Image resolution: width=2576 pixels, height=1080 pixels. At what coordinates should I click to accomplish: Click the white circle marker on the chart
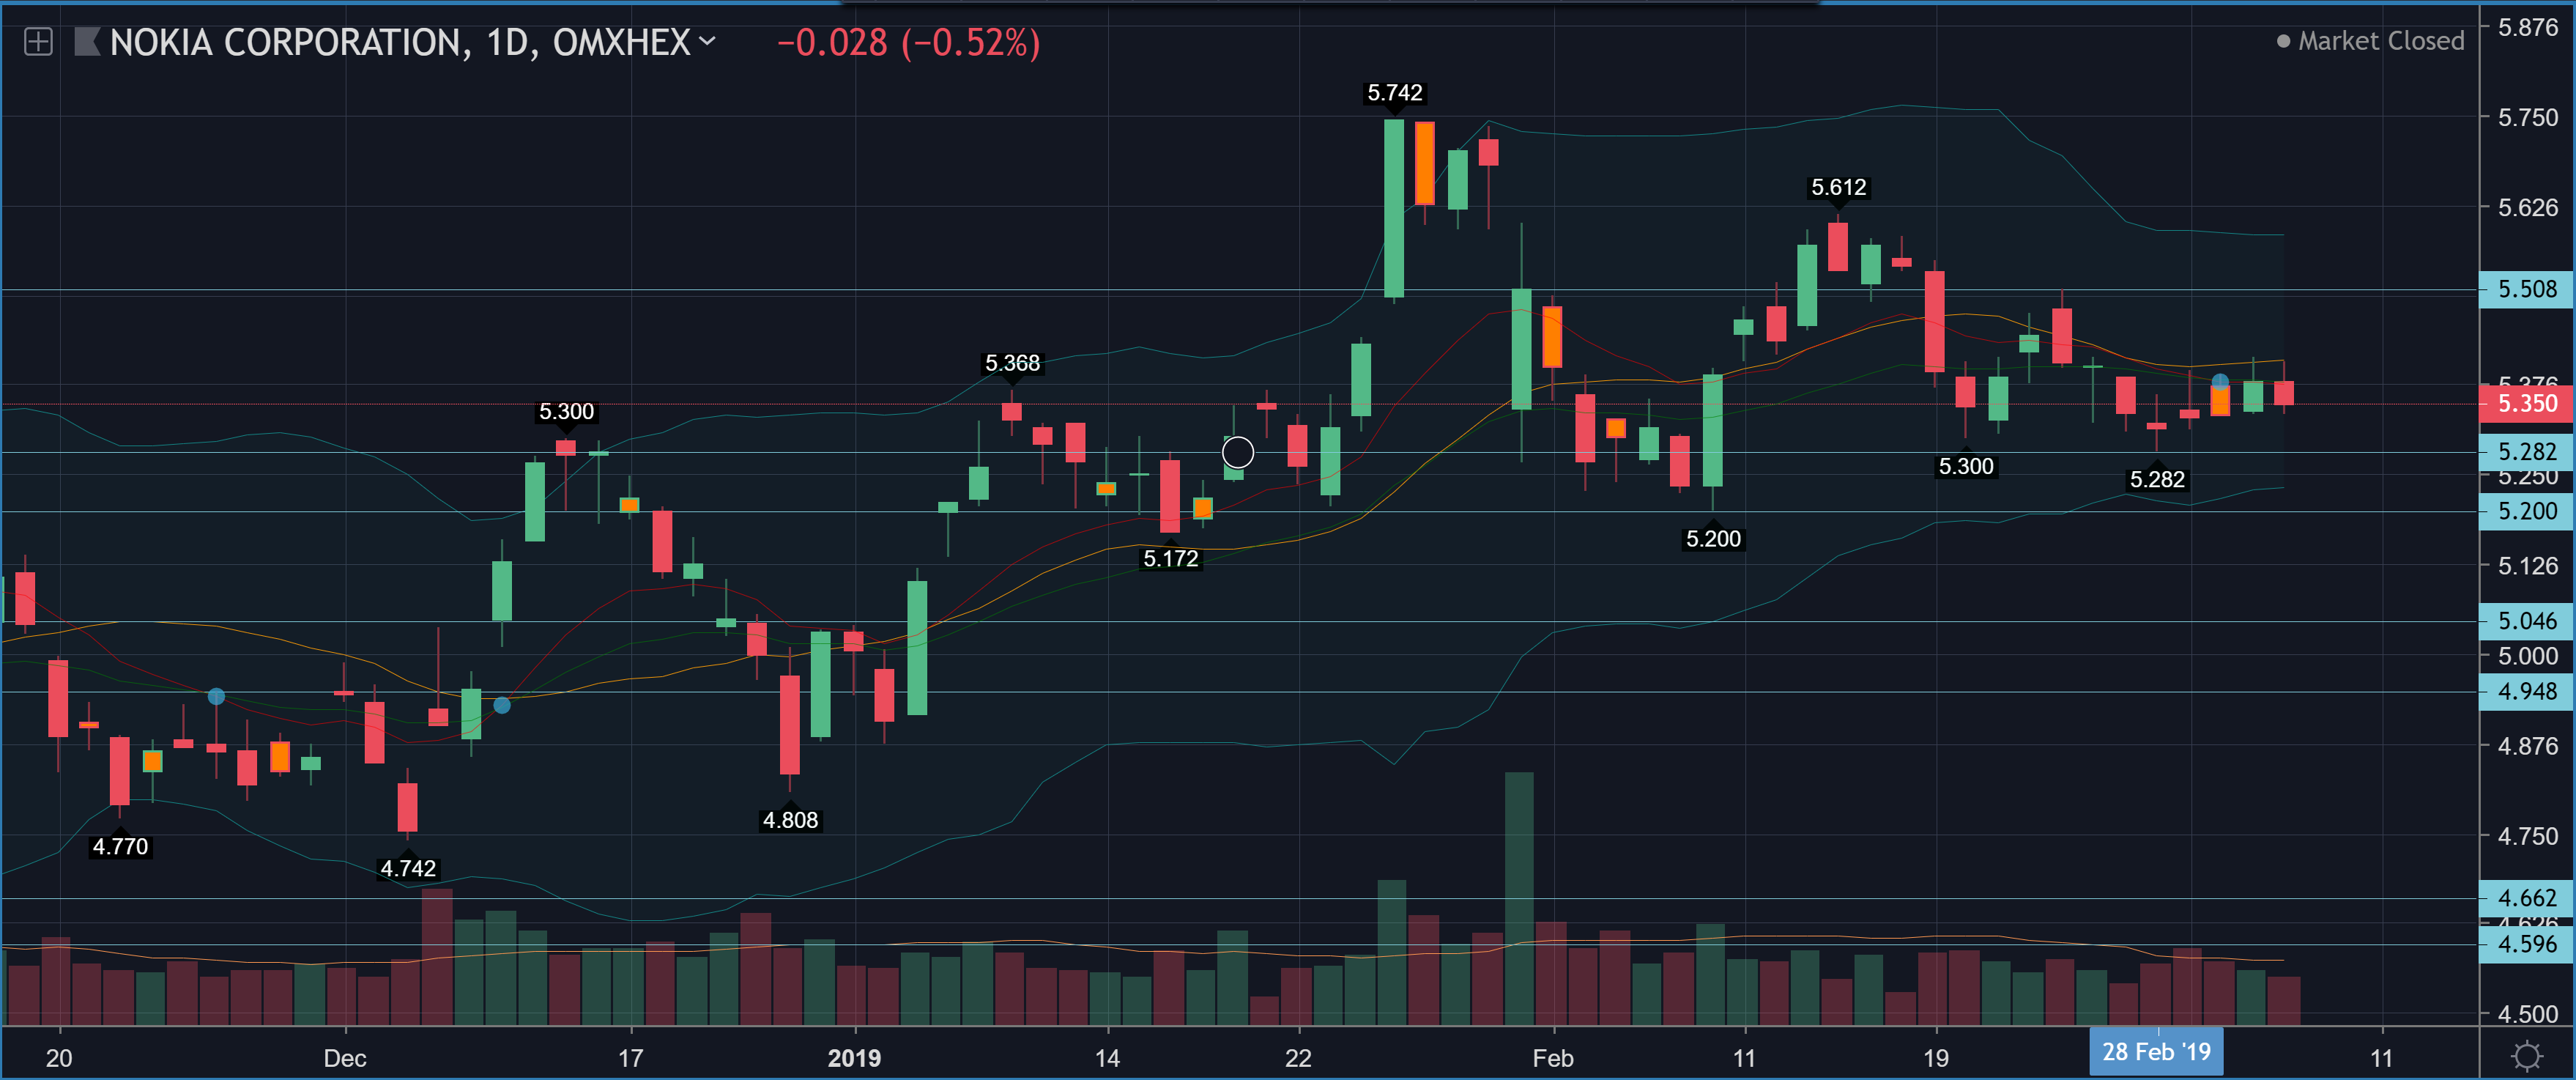tap(1237, 453)
